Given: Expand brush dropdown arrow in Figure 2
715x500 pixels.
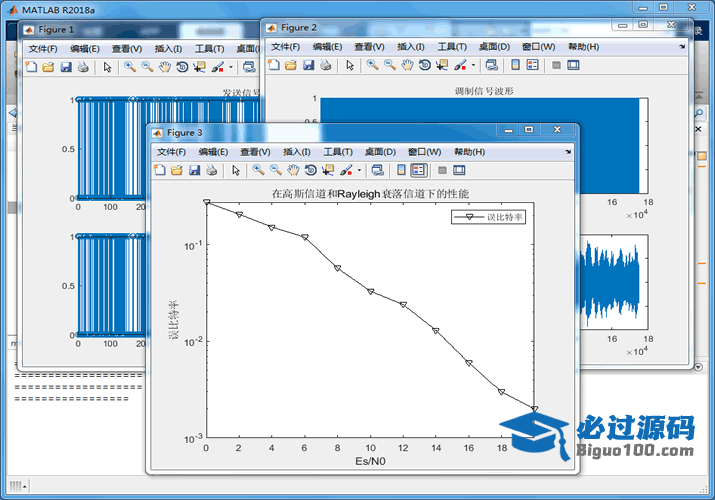Looking at the screenshot, I should (473, 65).
